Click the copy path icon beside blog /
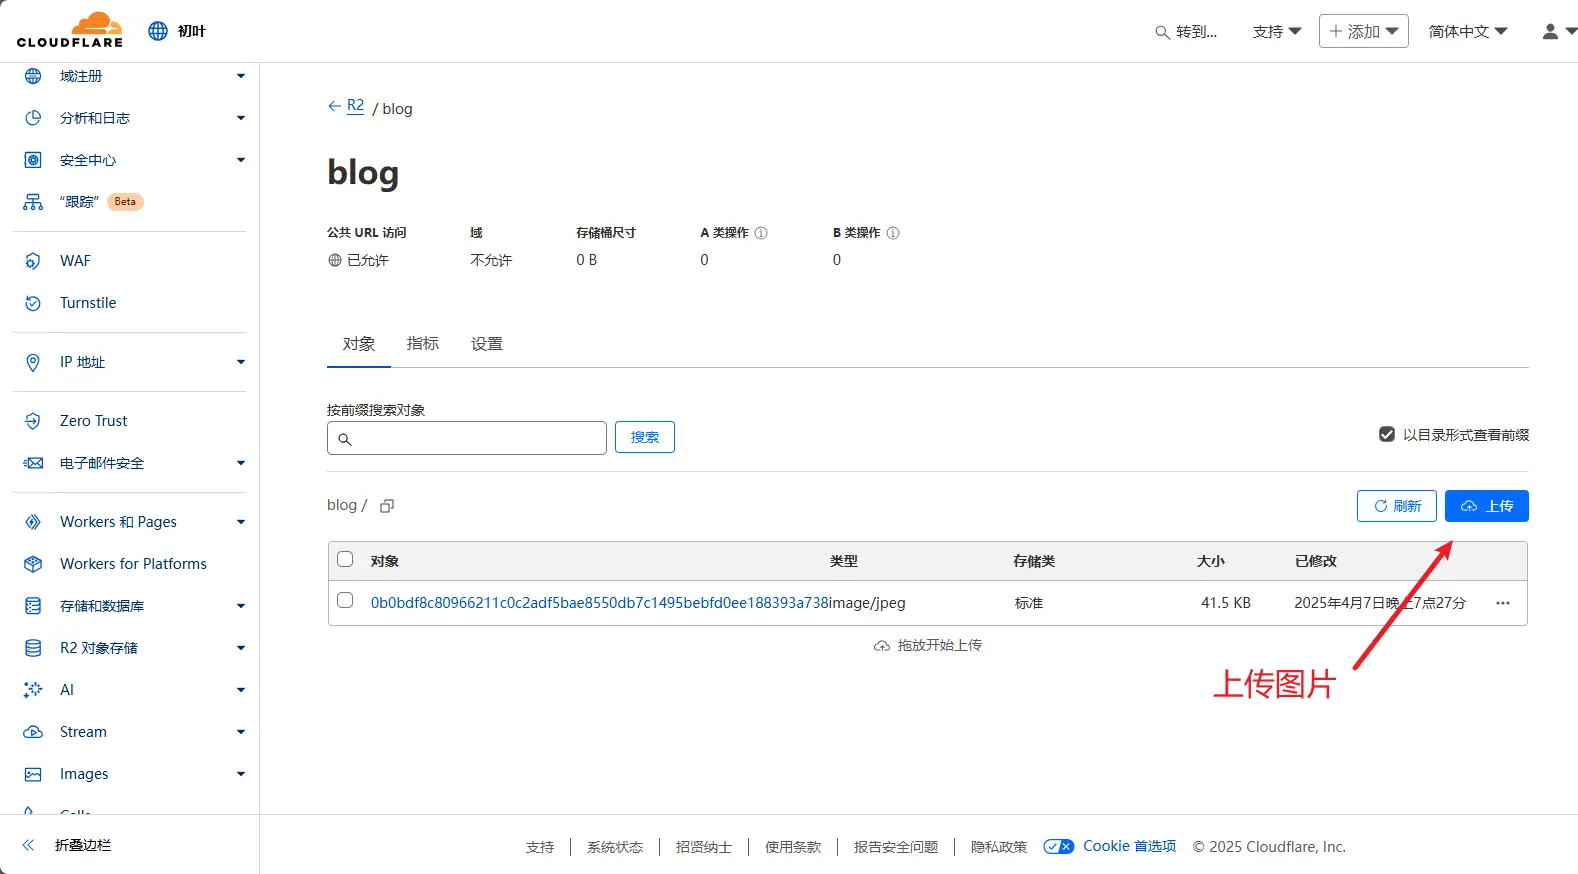The width and height of the screenshot is (1578, 874). tap(387, 506)
